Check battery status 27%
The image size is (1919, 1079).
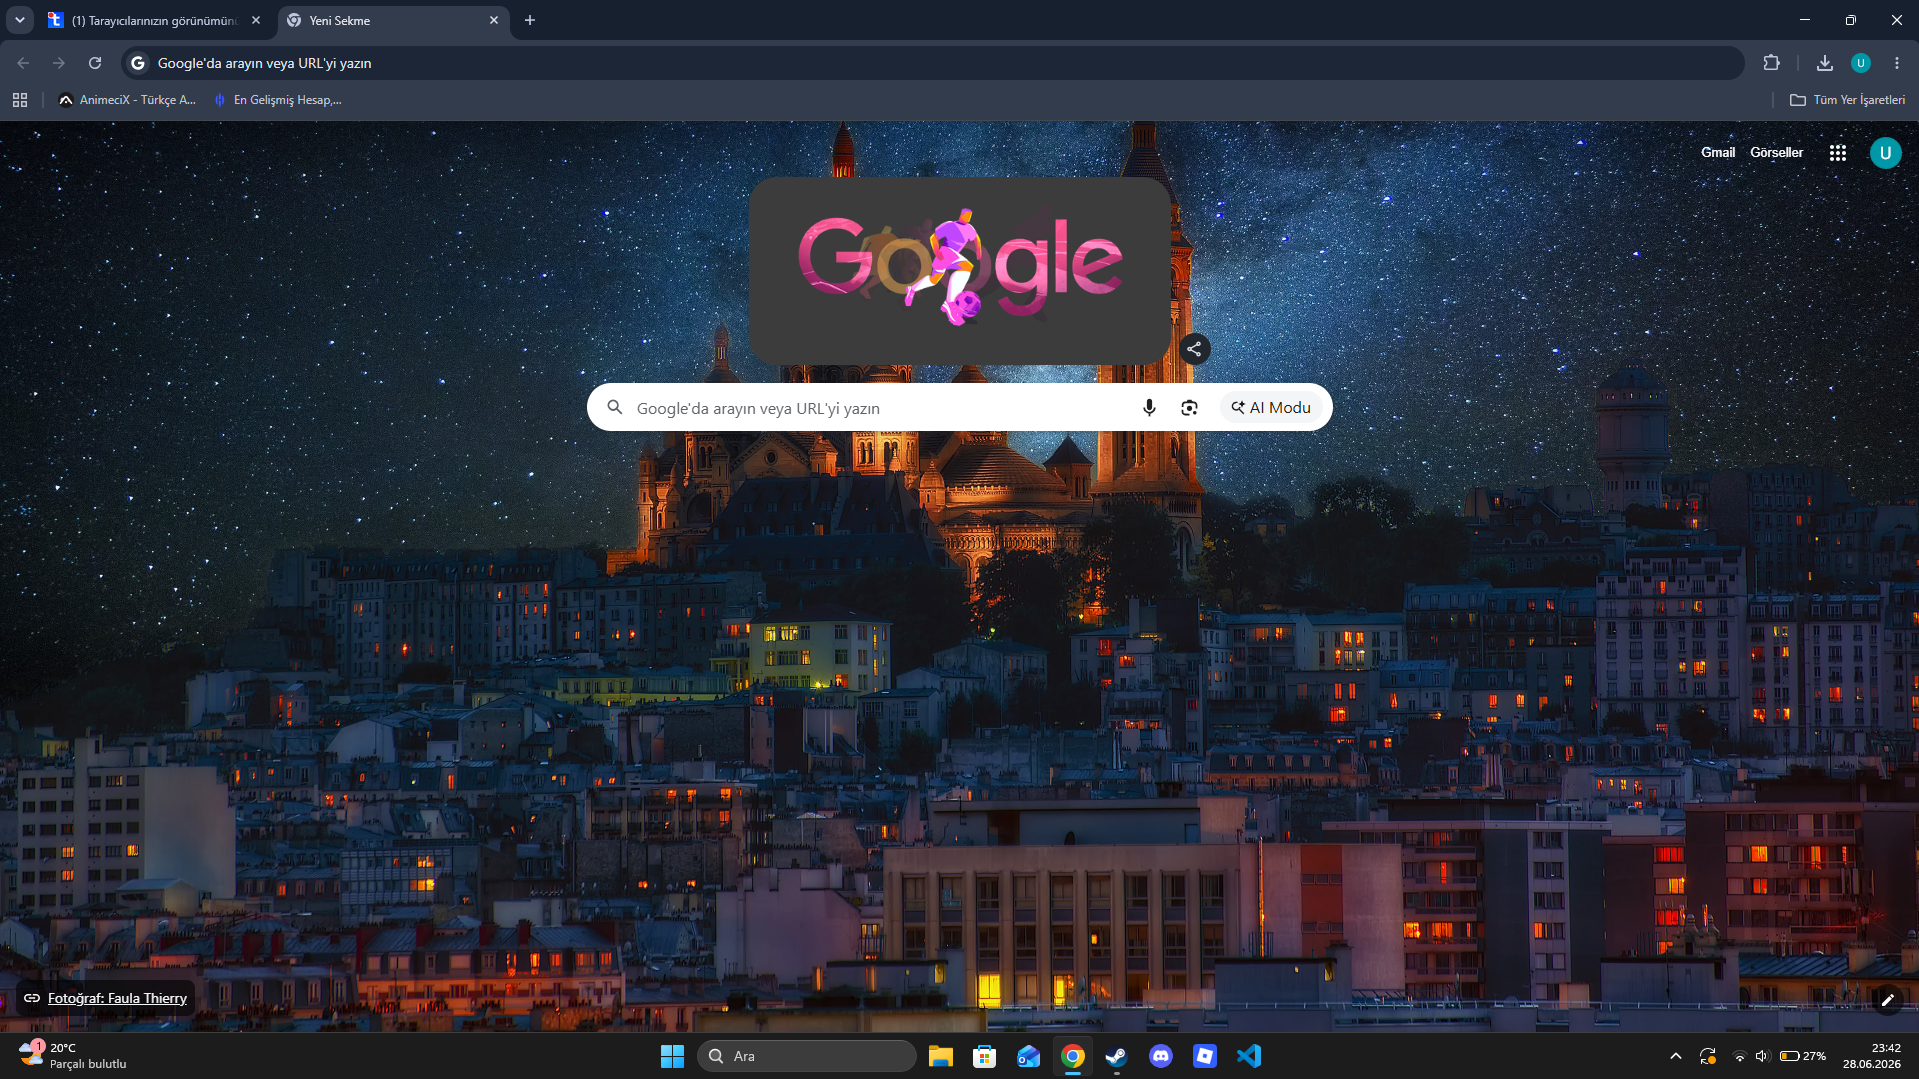(1803, 1056)
